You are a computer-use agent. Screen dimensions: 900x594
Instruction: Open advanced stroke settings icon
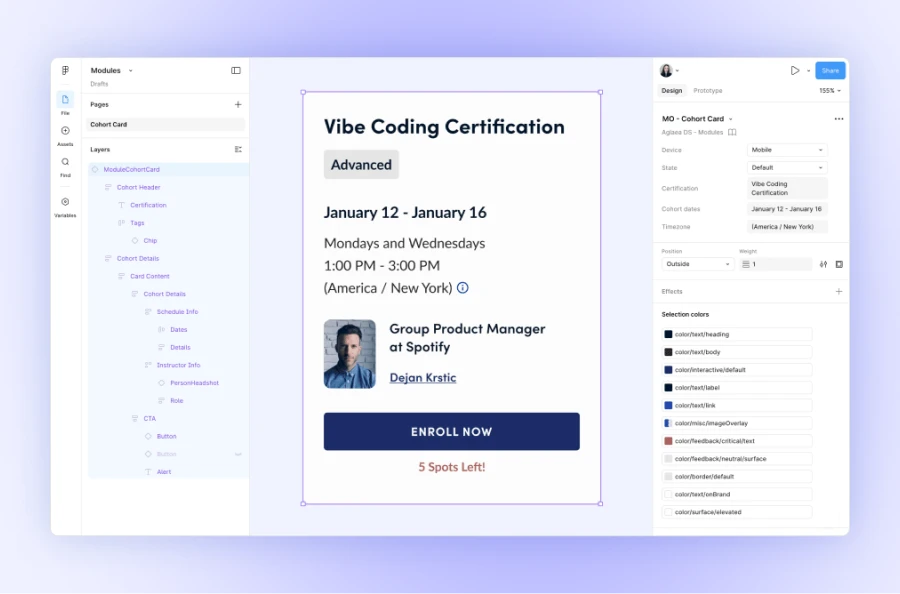pos(824,265)
